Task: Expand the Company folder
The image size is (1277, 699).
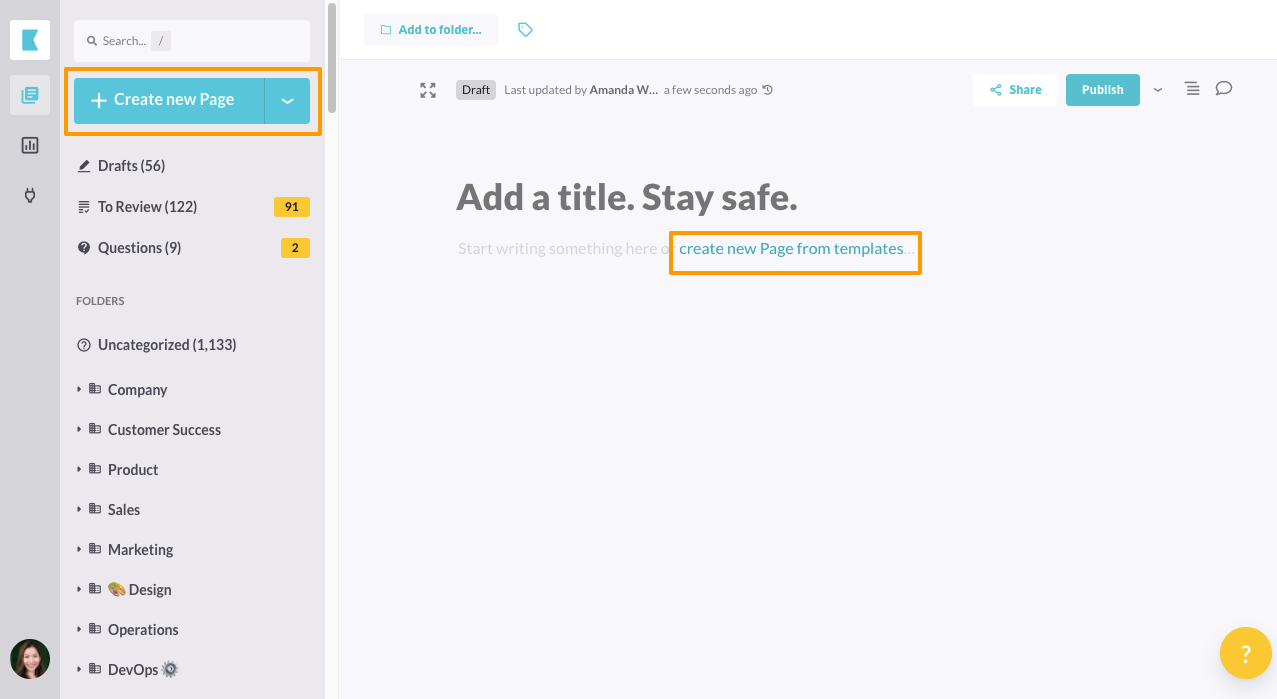Action: pyautogui.click(x=80, y=389)
